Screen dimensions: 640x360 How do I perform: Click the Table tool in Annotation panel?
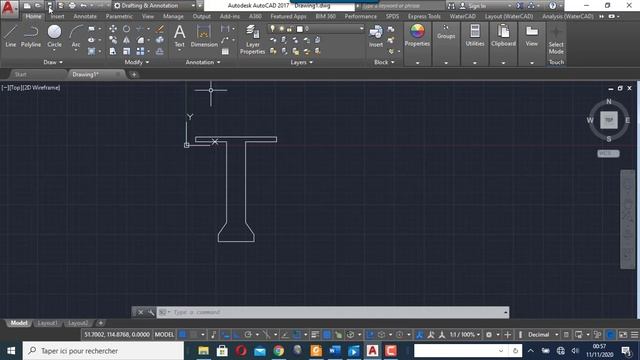225,52
